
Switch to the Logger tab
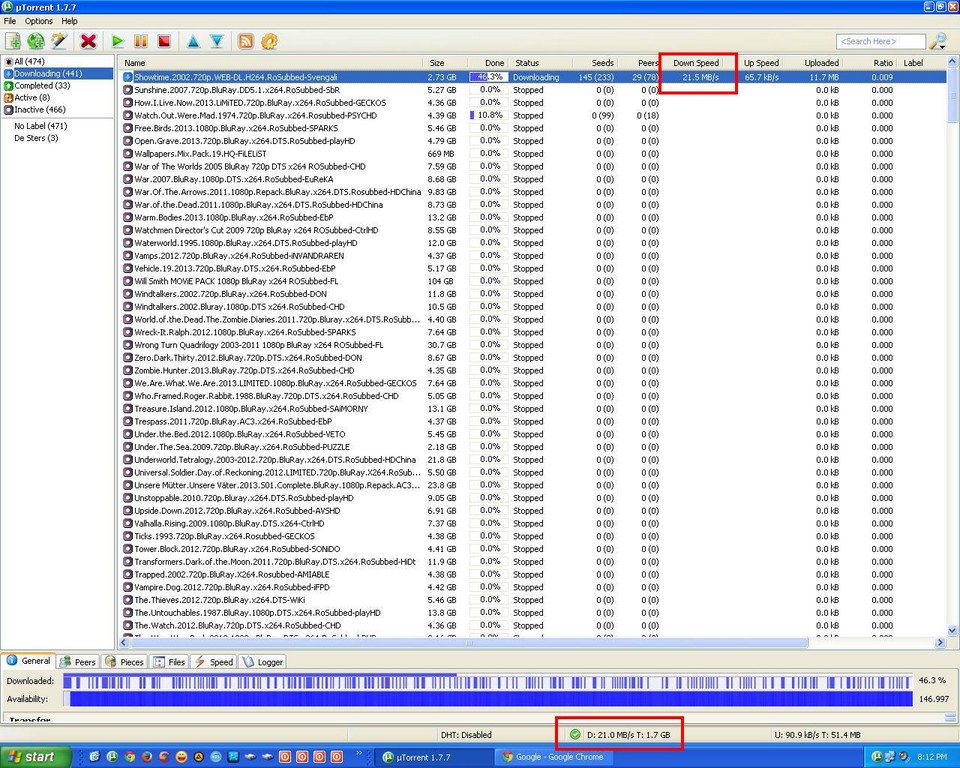pyautogui.click(x=263, y=662)
